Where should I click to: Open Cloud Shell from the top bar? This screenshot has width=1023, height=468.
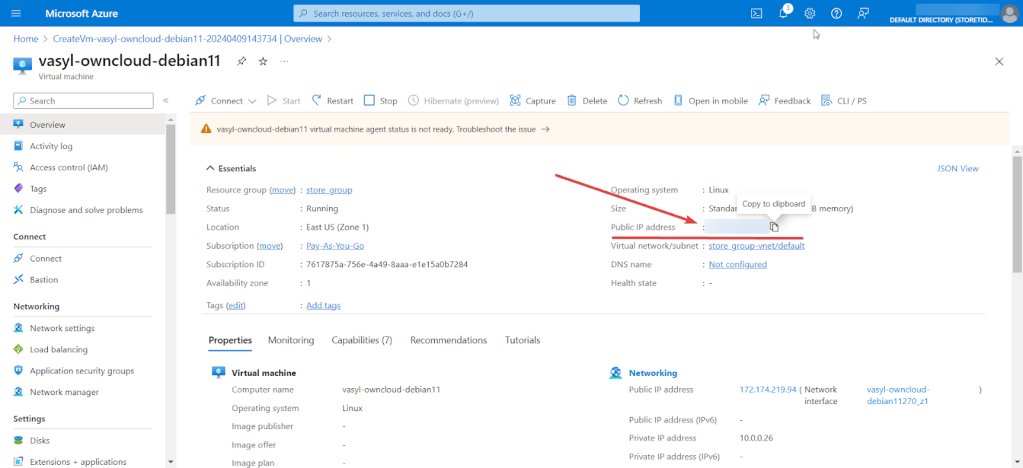[757, 13]
